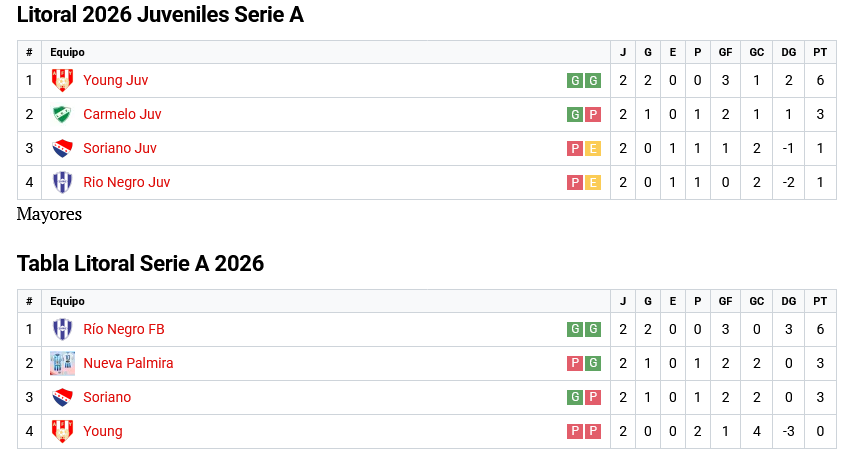Click the Carmelo Juv team crest

pos(62,115)
